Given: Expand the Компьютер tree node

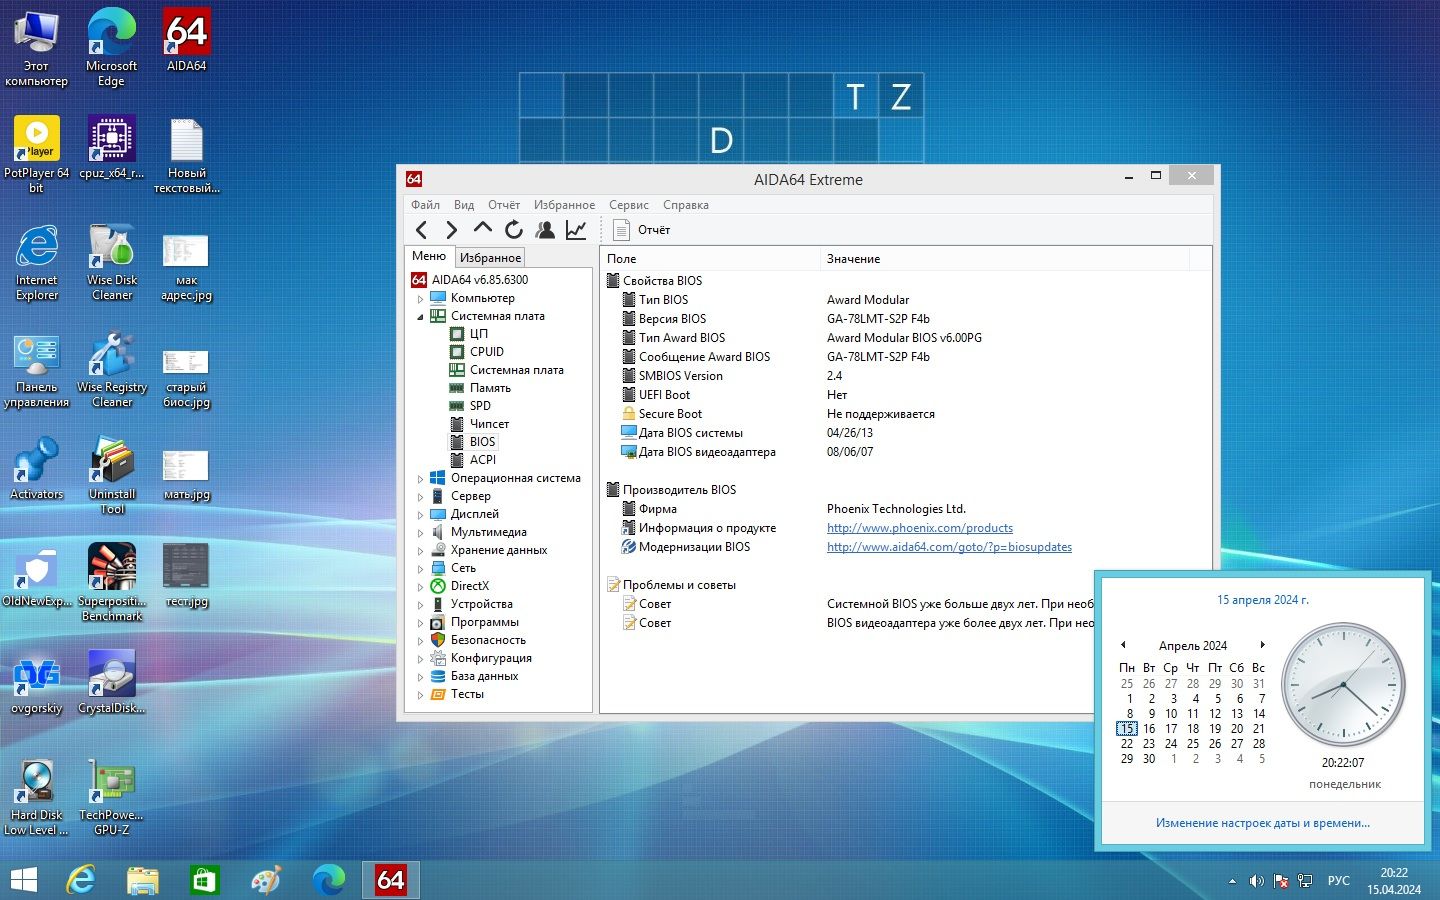Looking at the screenshot, I should pyautogui.click(x=420, y=298).
